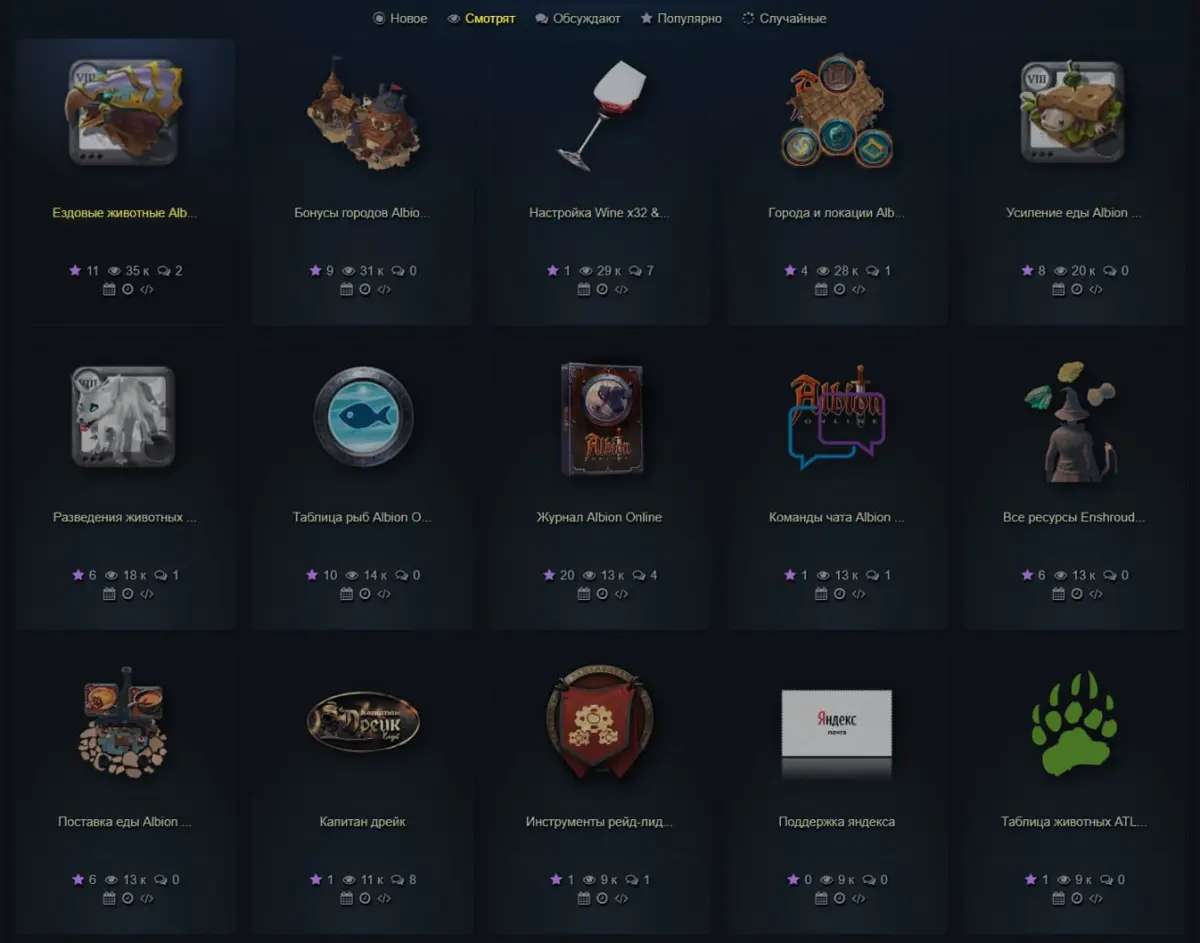Click the star rating icon of Бонусы городов
Viewport: 1200px width, 943px height.
tap(316, 270)
